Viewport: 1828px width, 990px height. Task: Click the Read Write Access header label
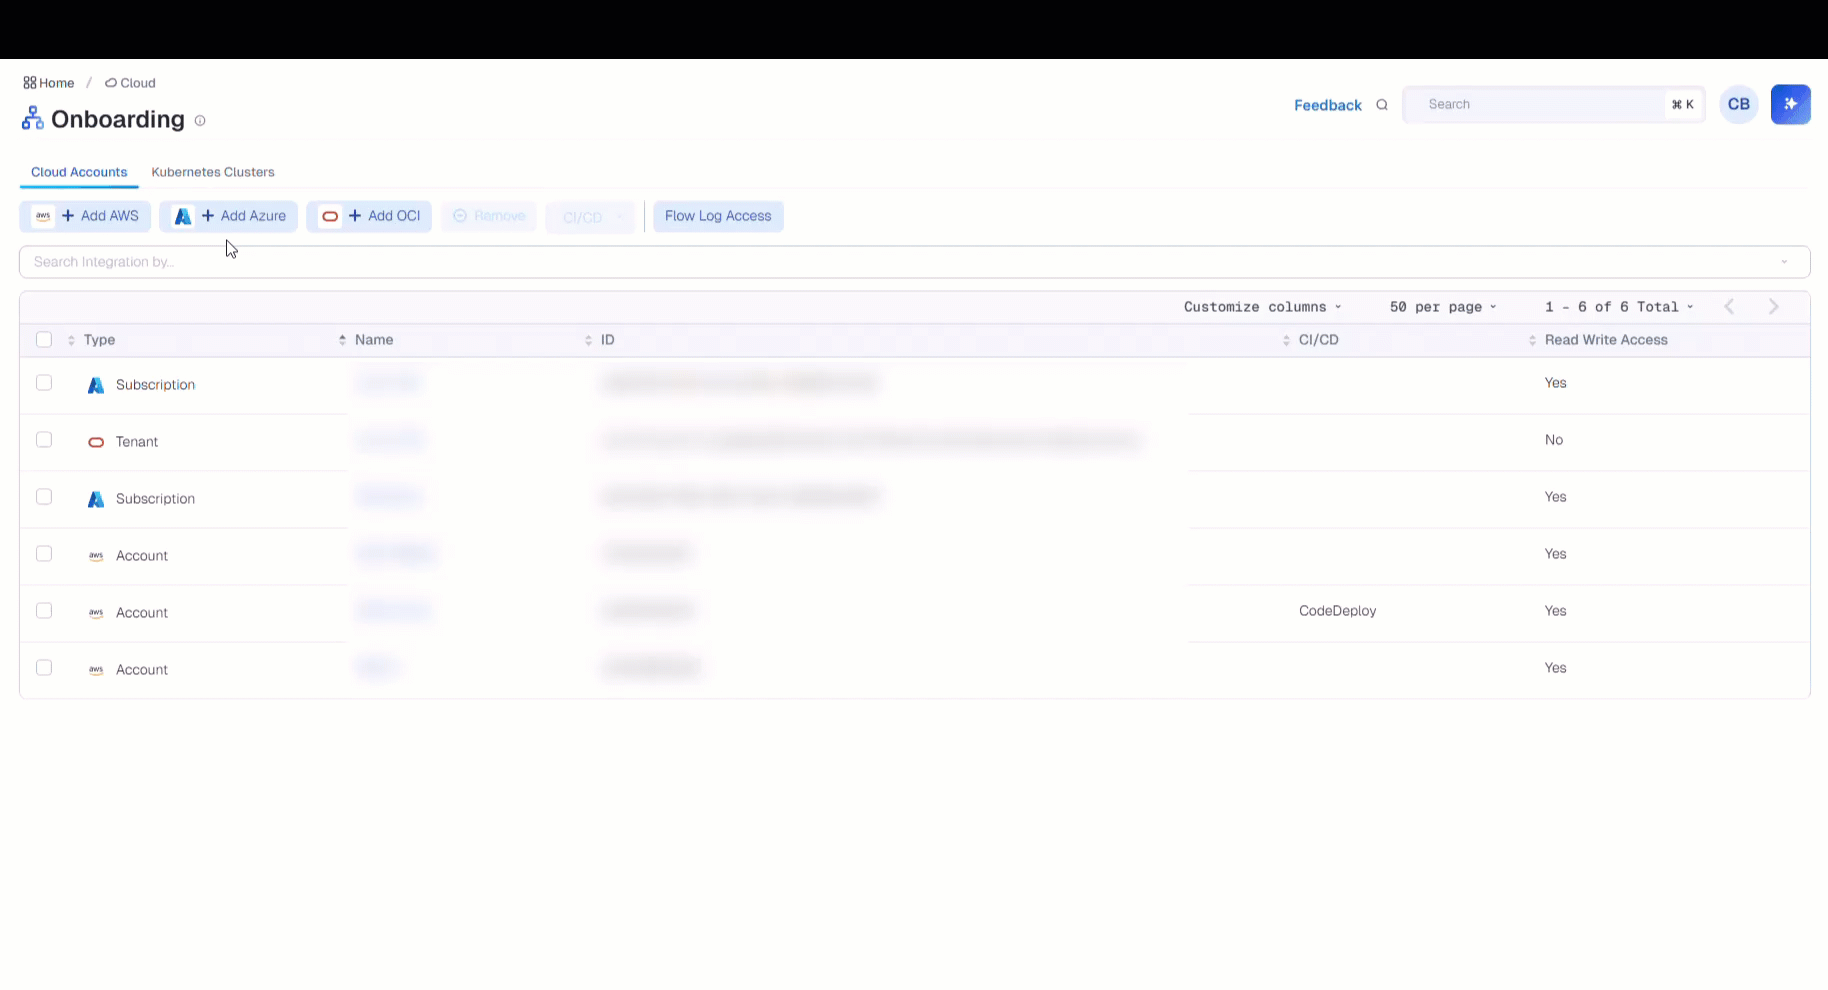point(1606,340)
